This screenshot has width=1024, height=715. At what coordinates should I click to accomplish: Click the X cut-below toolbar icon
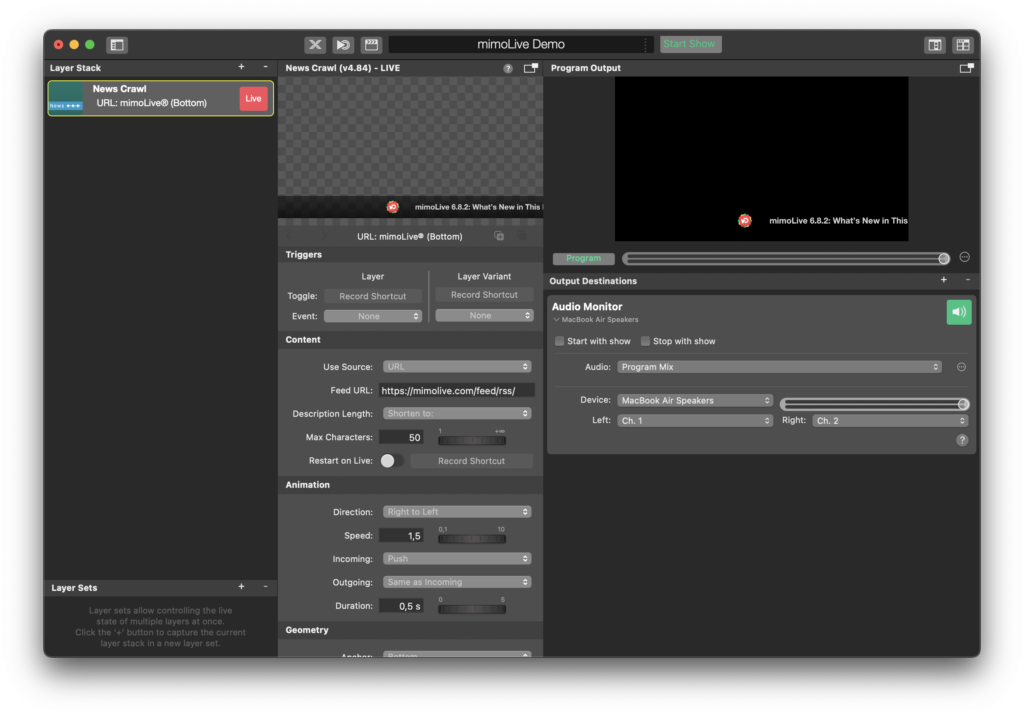pos(315,44)
